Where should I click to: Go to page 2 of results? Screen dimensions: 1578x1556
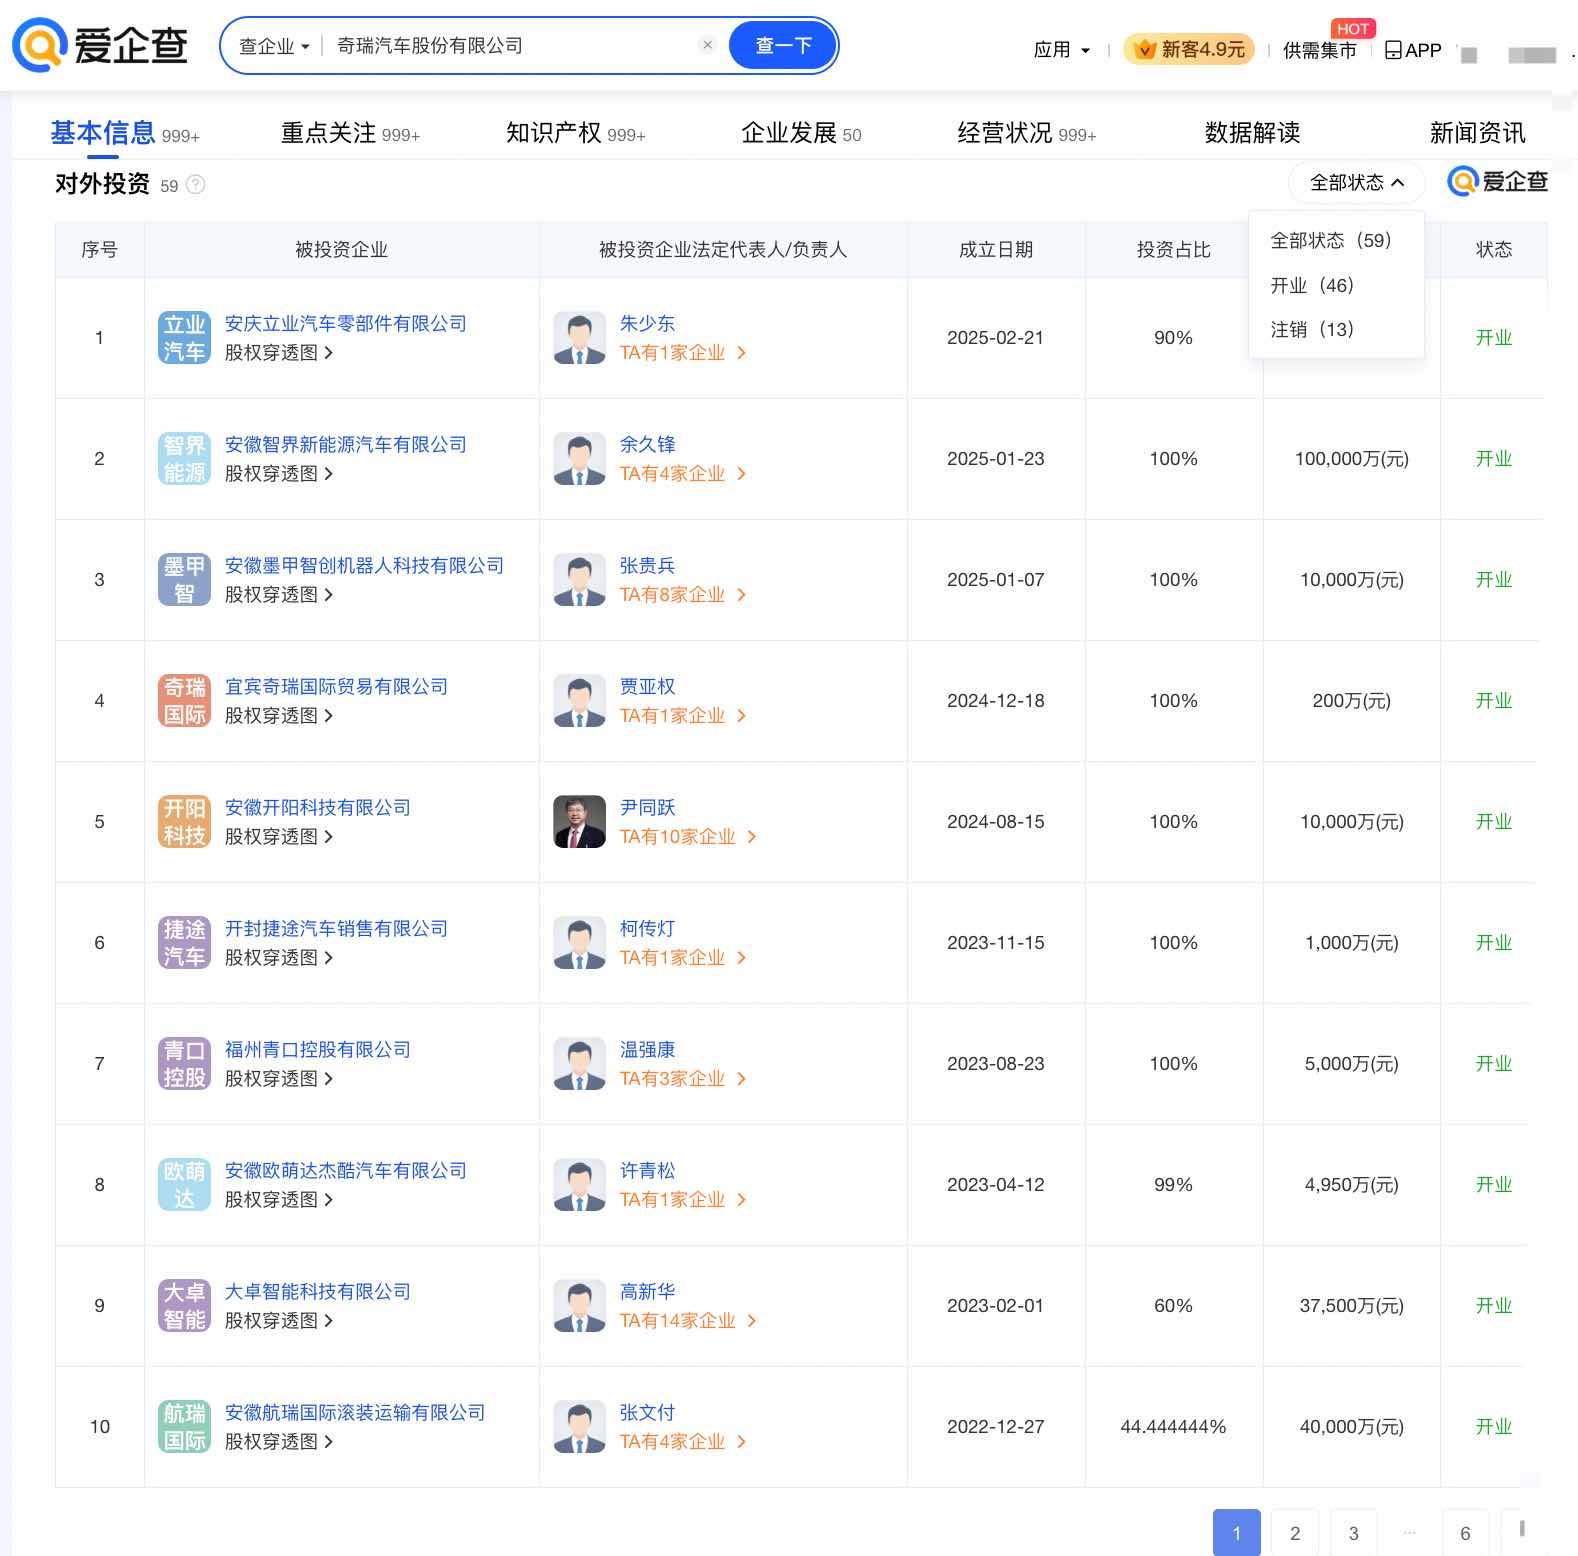(x=1295, y=1533)
